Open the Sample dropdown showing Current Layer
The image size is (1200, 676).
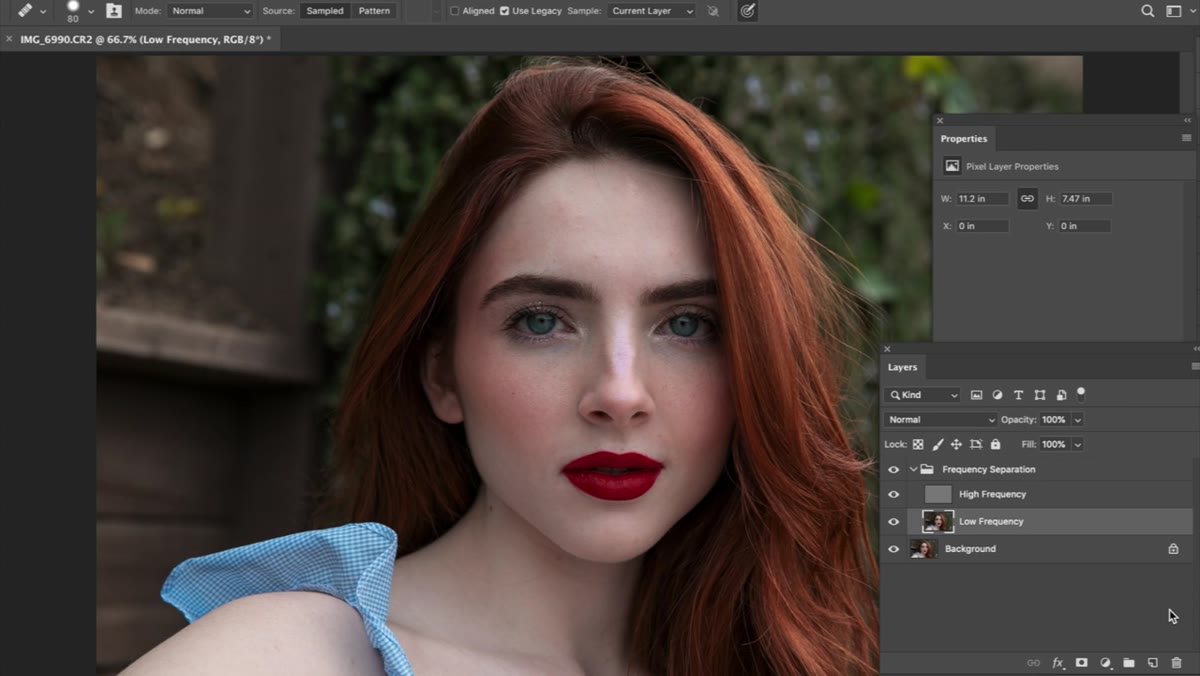coord(651,11)
